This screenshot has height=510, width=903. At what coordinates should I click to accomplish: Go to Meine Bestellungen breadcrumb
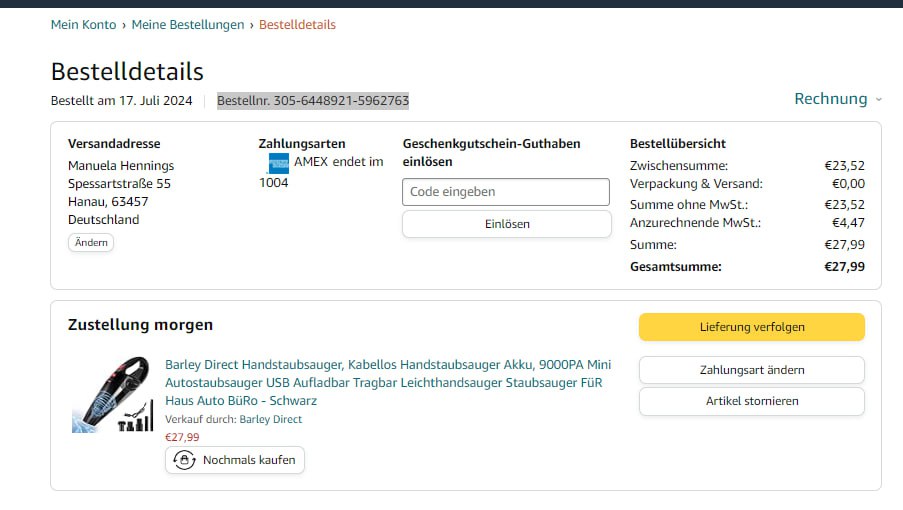click(188, 25)
